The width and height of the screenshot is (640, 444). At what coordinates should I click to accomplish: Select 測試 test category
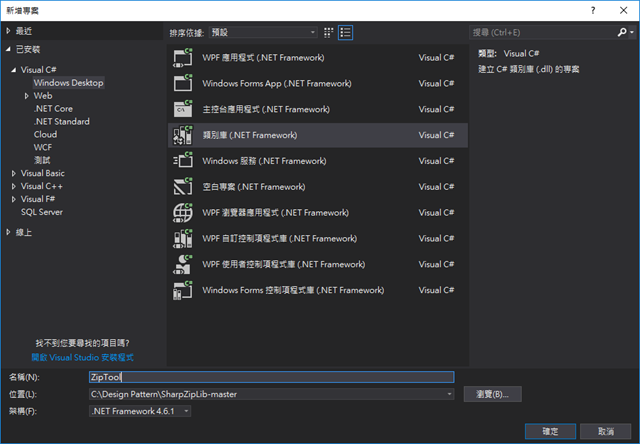[42, 160]
